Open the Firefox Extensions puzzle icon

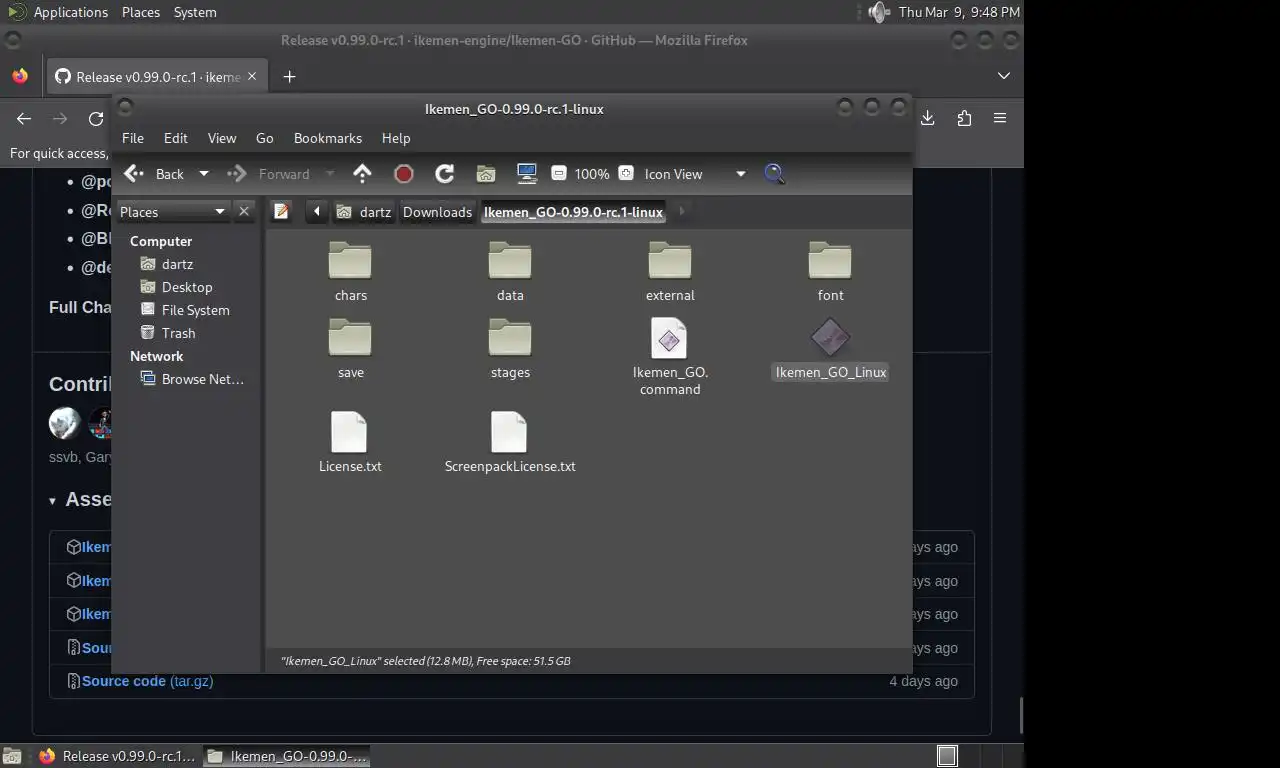(x=964, y=118)
